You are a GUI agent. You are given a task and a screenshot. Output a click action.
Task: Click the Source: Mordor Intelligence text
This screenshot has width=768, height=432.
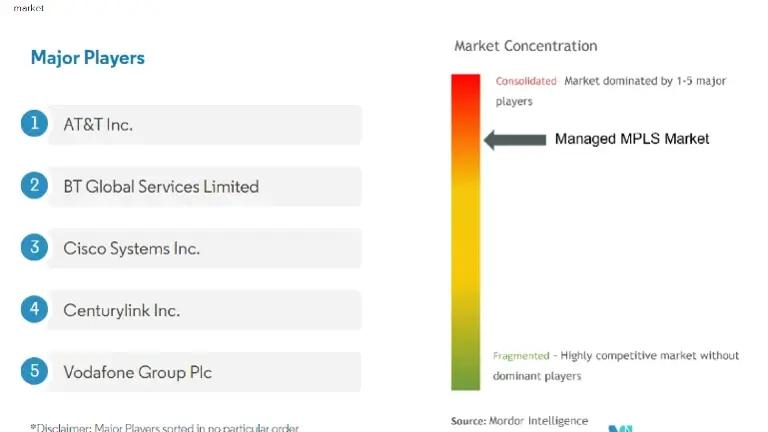click(x=519, y=421)
